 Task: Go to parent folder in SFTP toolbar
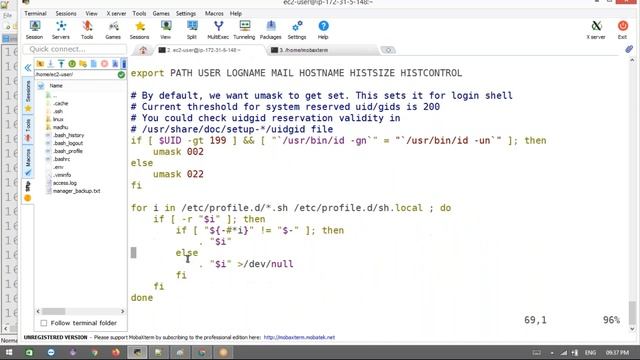point(40,64)
